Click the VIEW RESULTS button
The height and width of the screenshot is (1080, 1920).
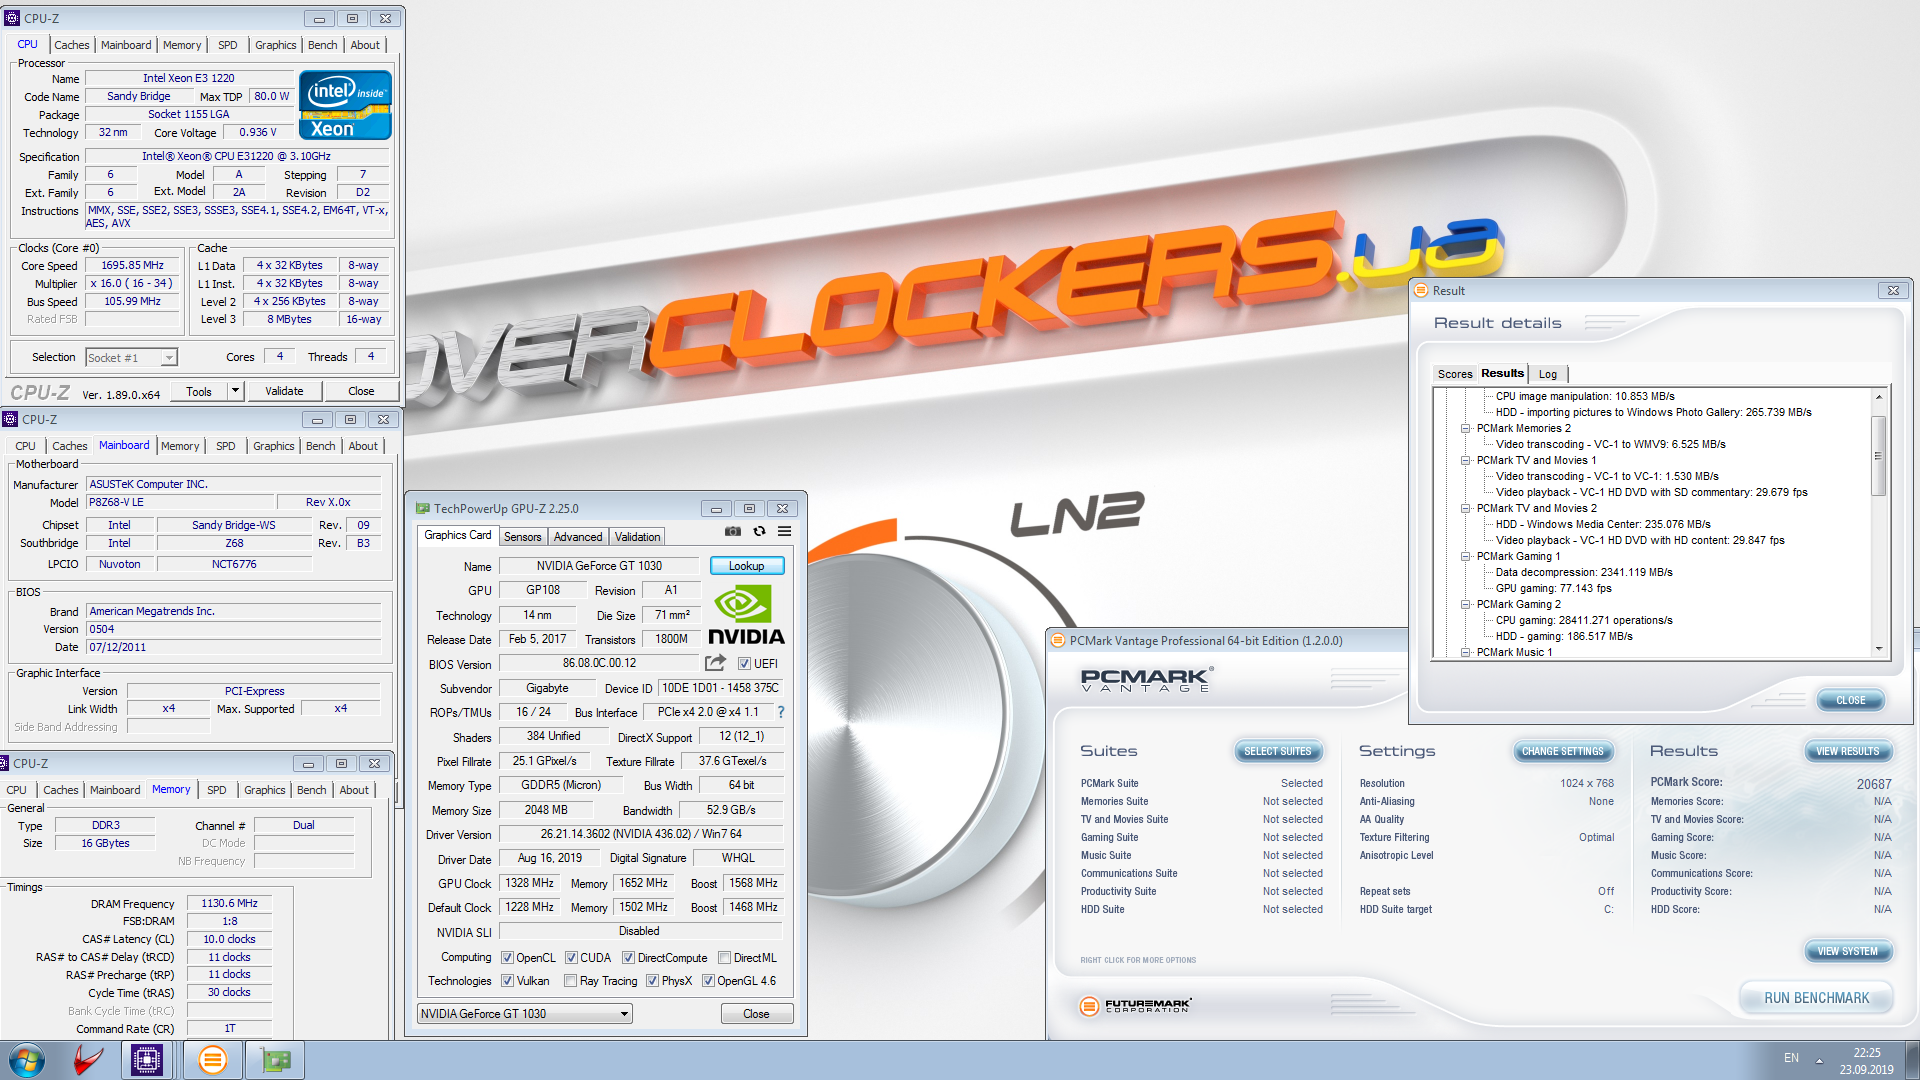(x=1848, y=751)
